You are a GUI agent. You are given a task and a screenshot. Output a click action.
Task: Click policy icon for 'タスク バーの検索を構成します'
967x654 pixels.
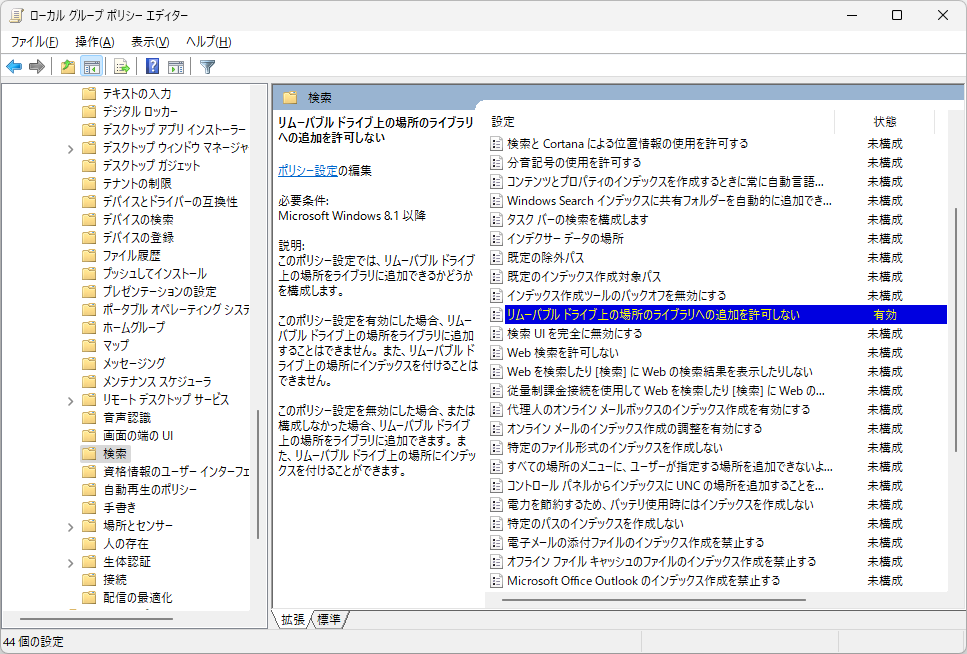496,220
